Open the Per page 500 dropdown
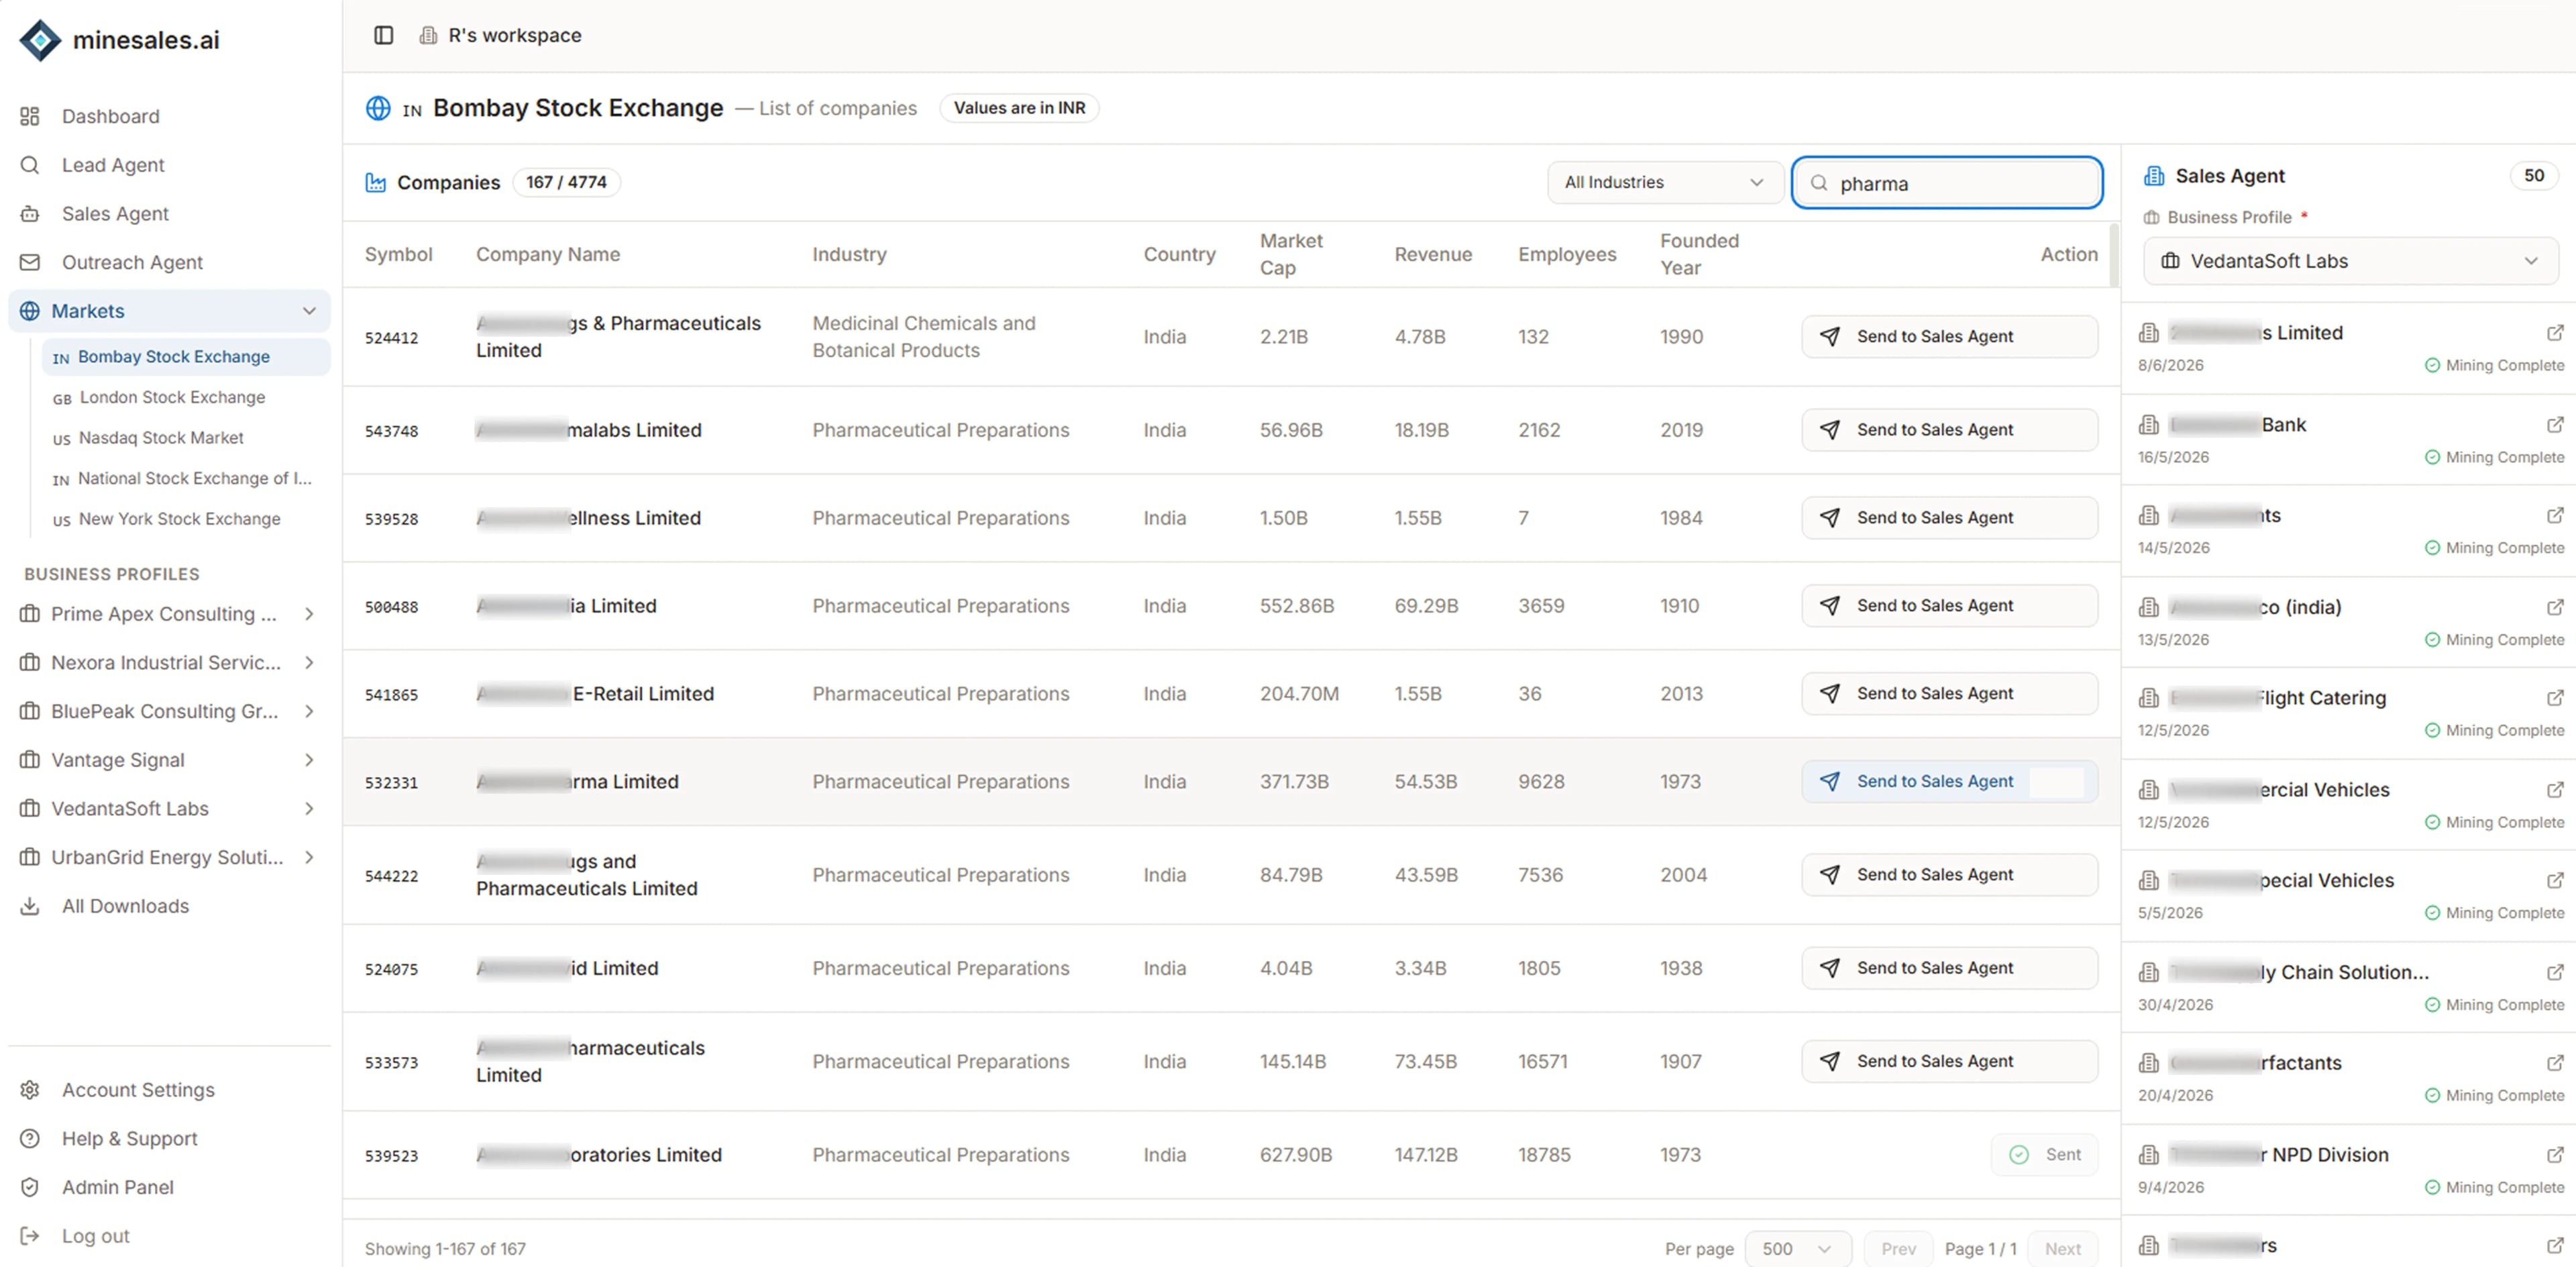Image resolution: width=2576 pixels, height=1267 pixels. [1797, 1249]
